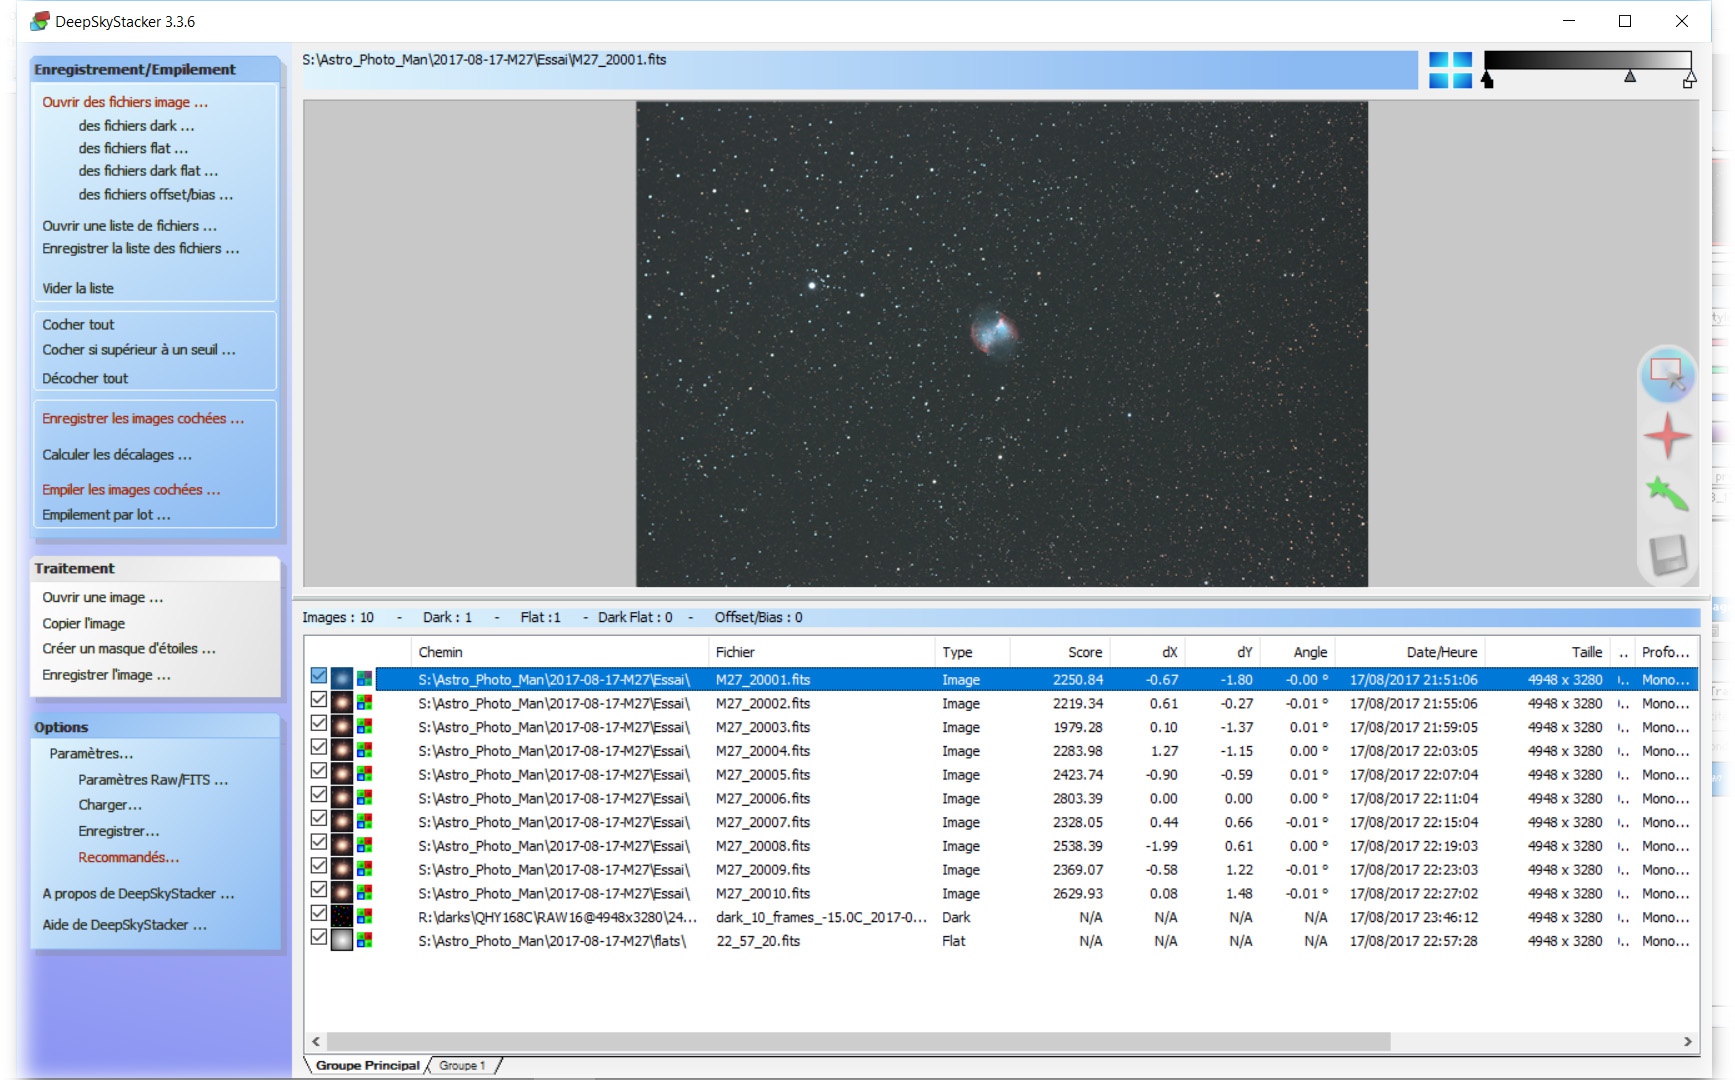Disable the Dark frame row checkbox
1735x1080 pixels.
pos(319,914)
